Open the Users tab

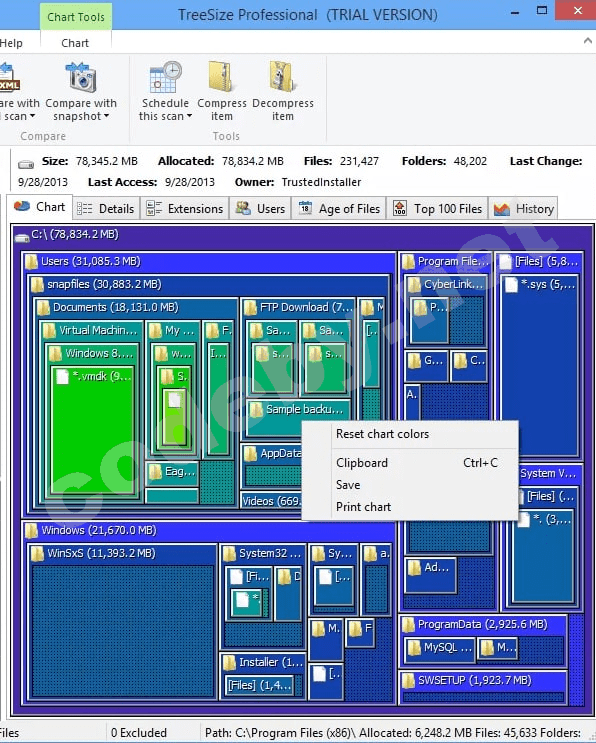[260, 208]
